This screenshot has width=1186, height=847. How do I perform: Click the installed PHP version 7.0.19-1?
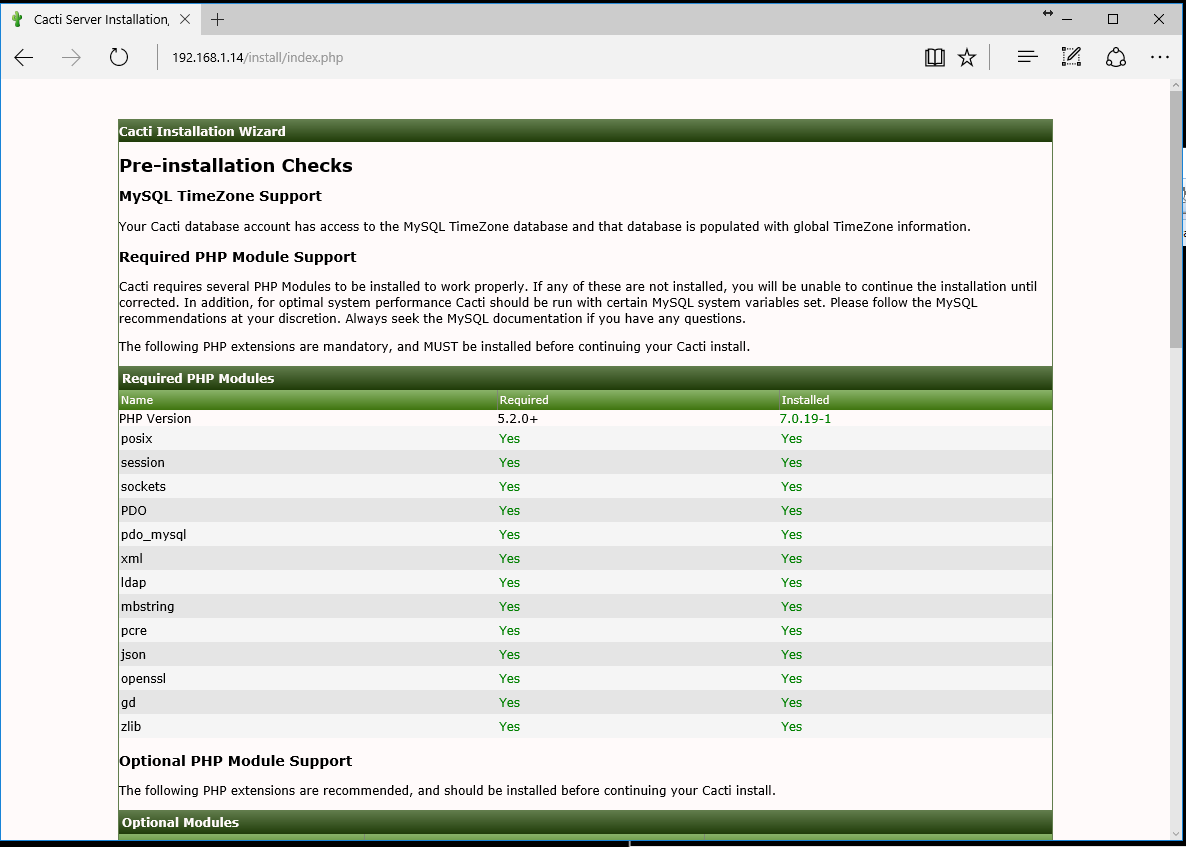tap(805, 418)
